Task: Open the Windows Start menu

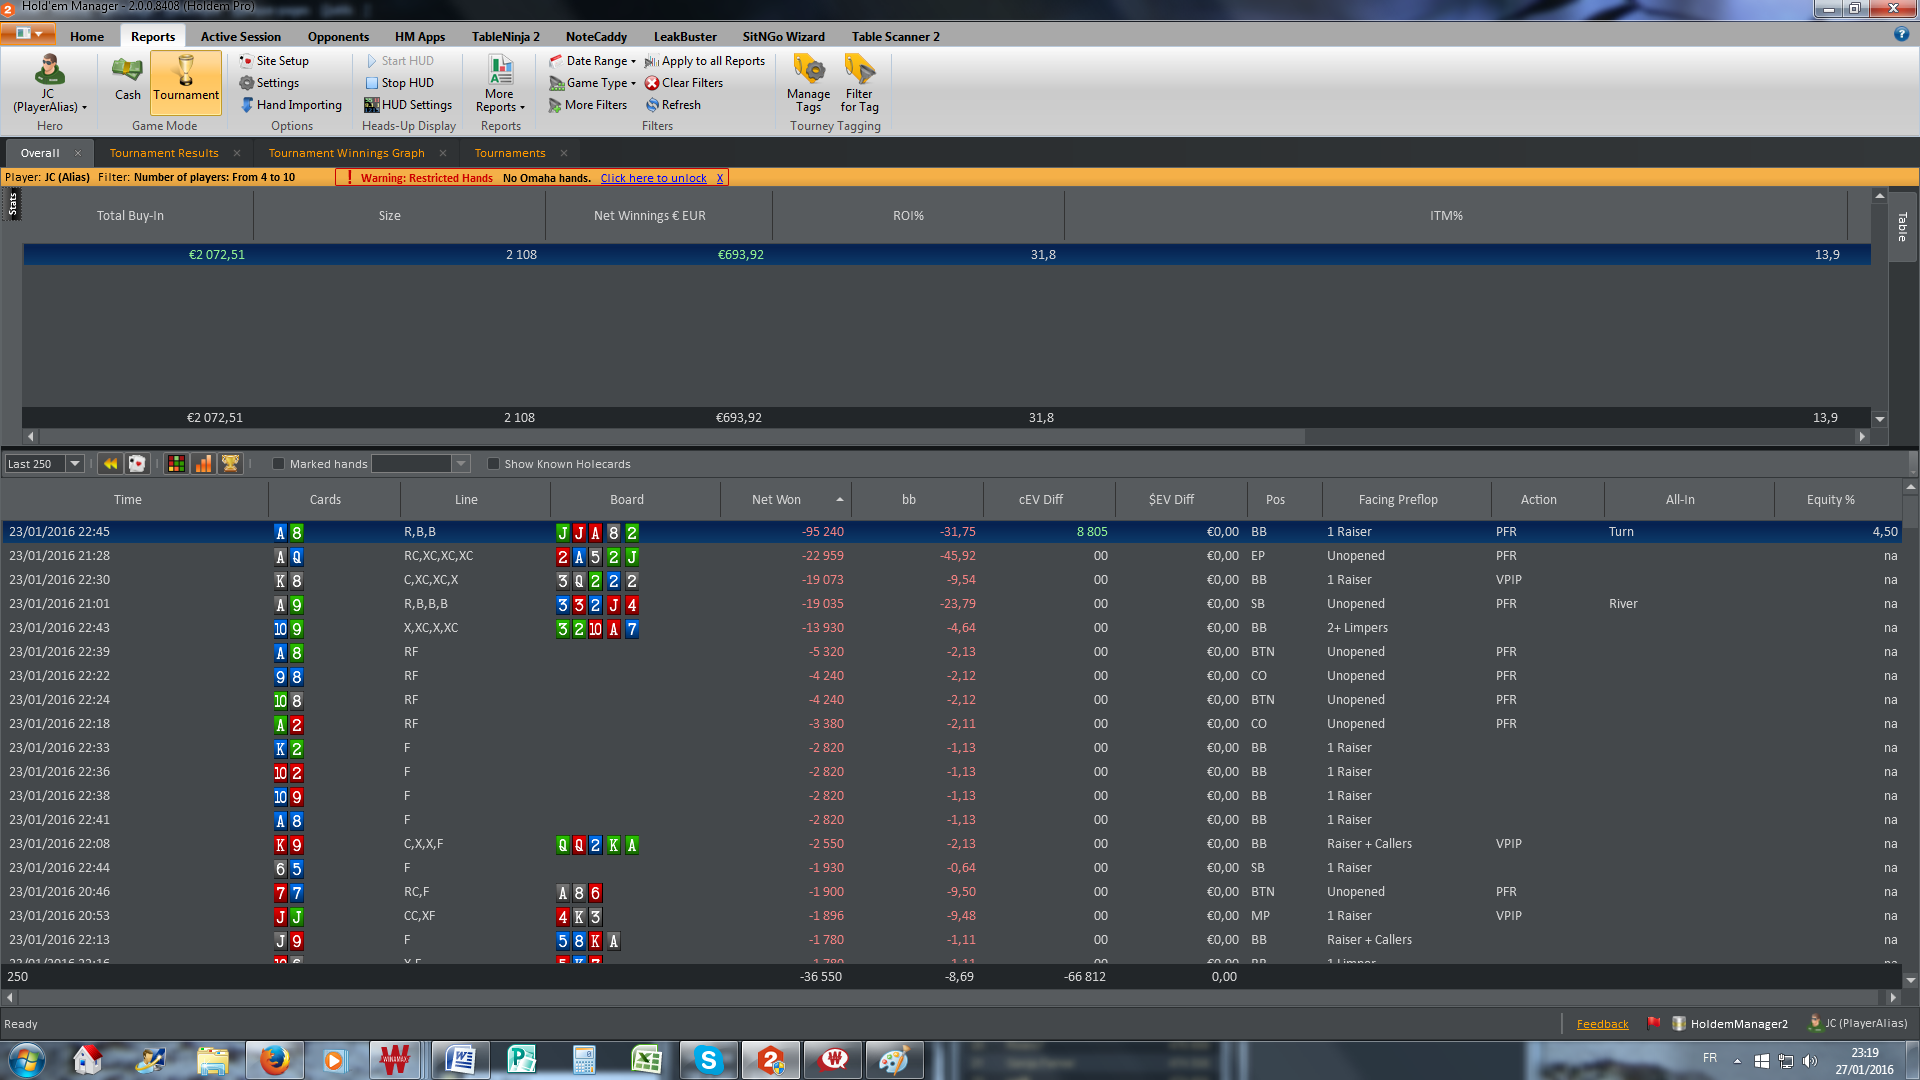Action: pyautogui.click(x=26, y=1060)
